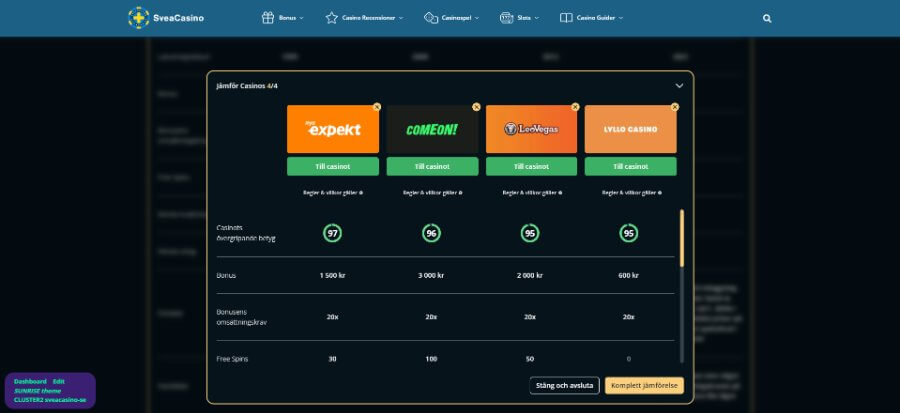Click info icon under Expekt terms
Image resolution: width=900 pixels, height=413 pixels.
(x=360, y=193)
